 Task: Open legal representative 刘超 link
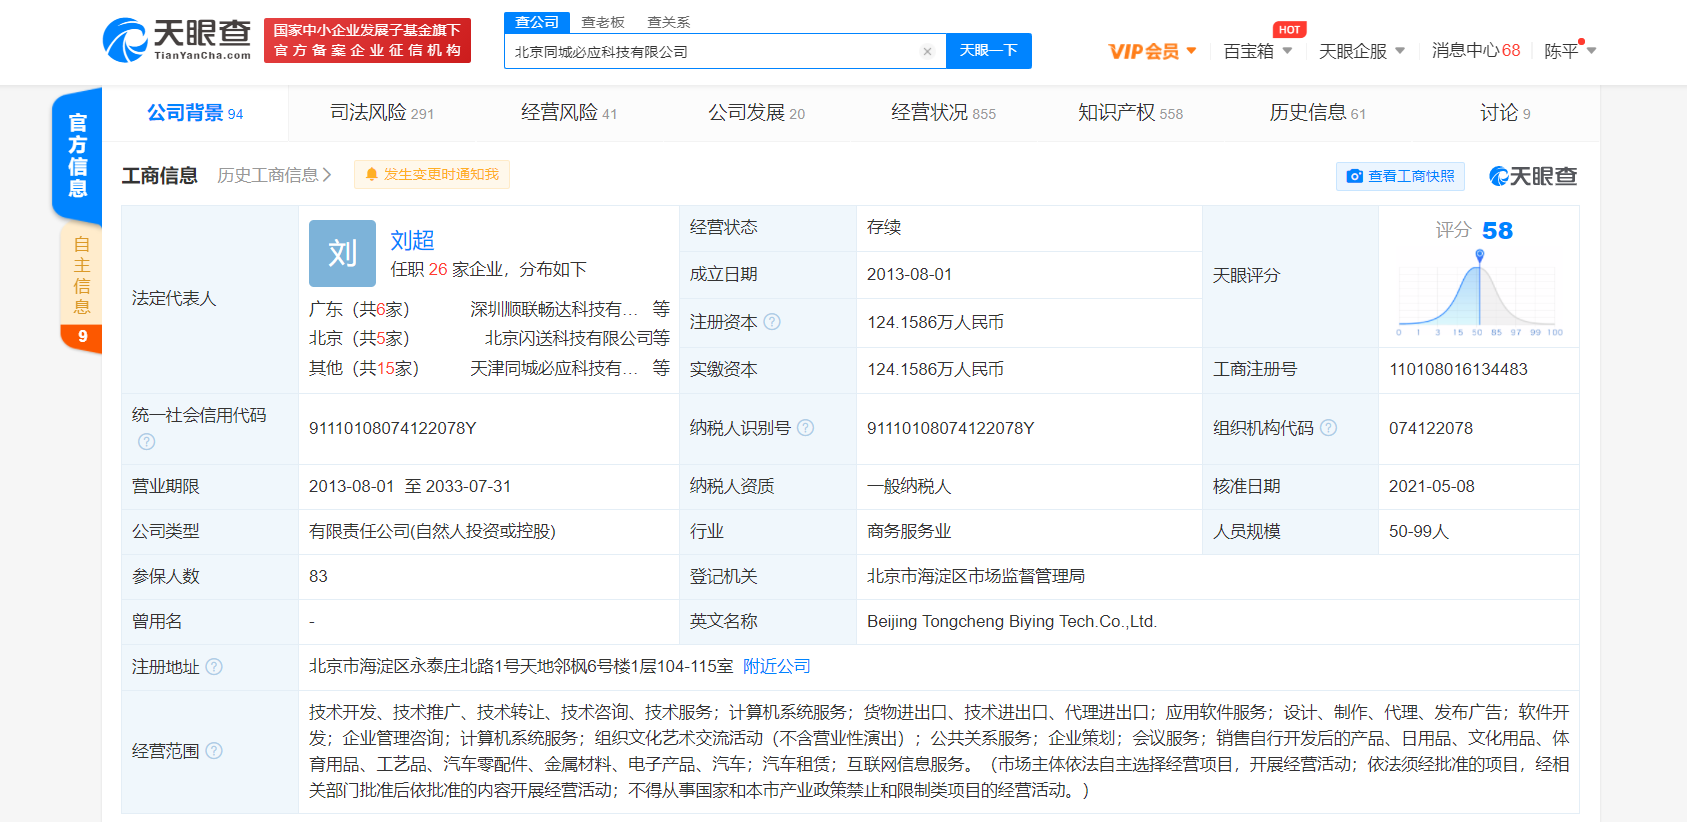tap(412, 240)
